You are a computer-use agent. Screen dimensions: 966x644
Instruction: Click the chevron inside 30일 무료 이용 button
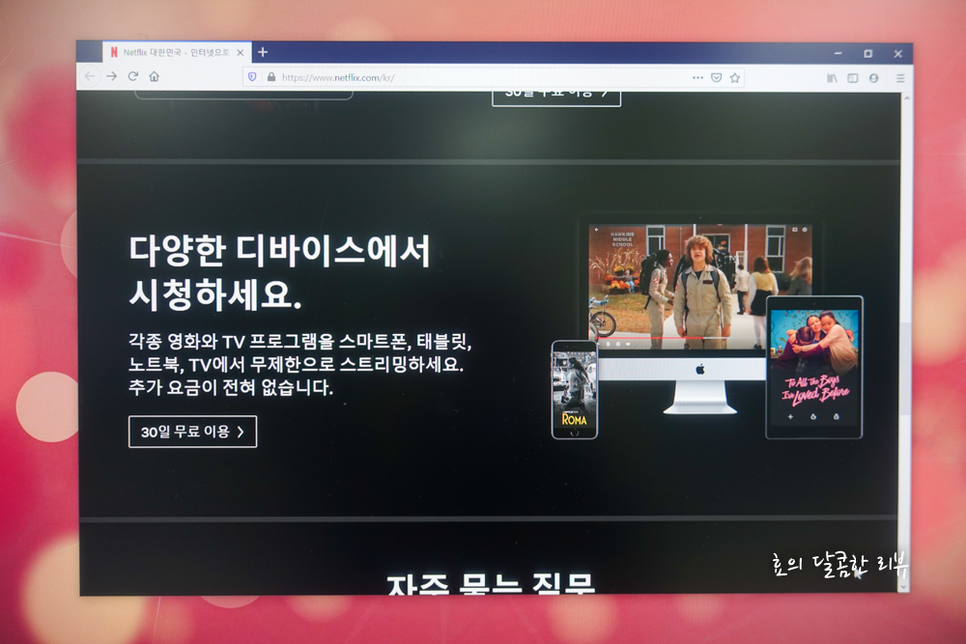240,432
